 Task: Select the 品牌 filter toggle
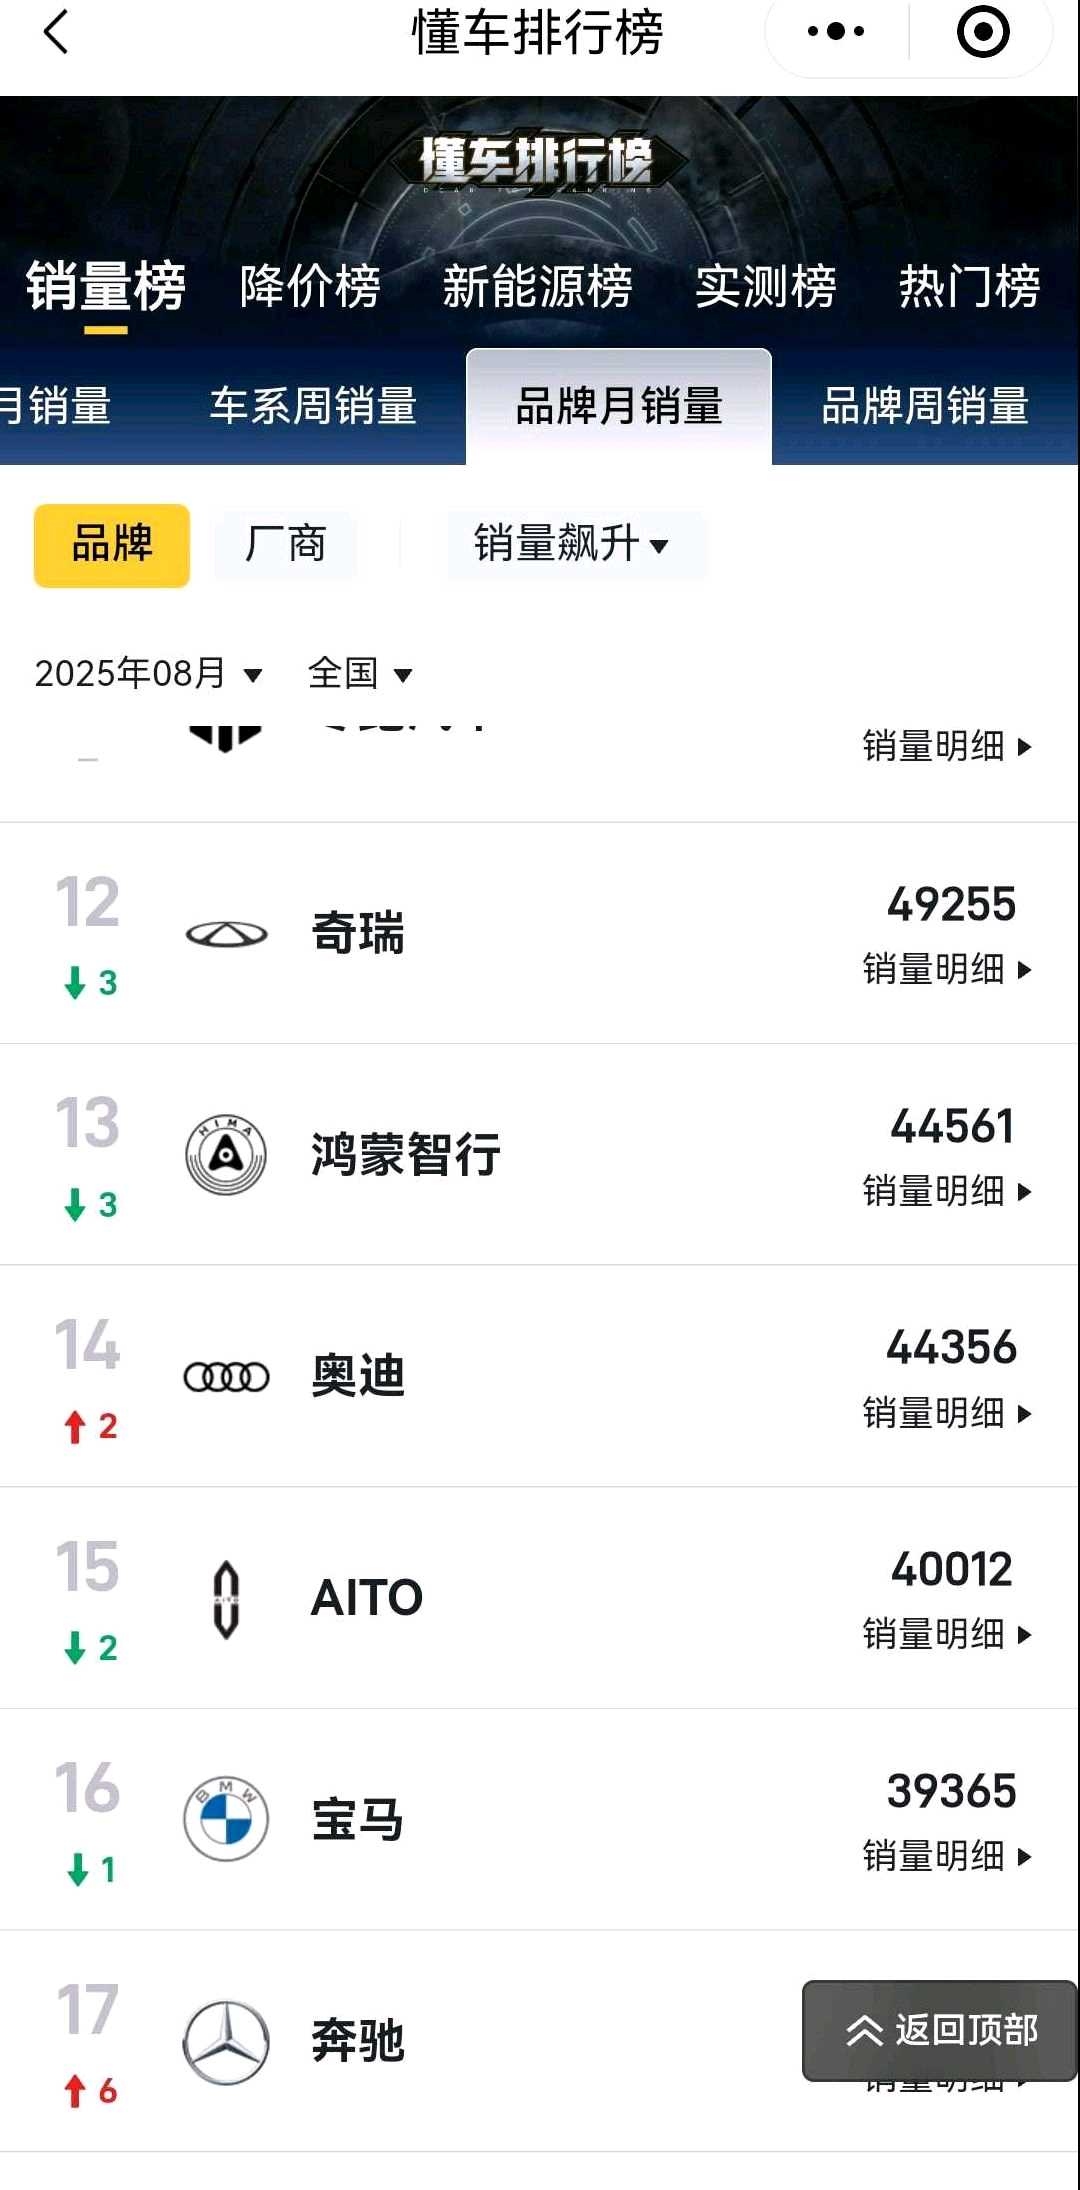pos(112,545)
